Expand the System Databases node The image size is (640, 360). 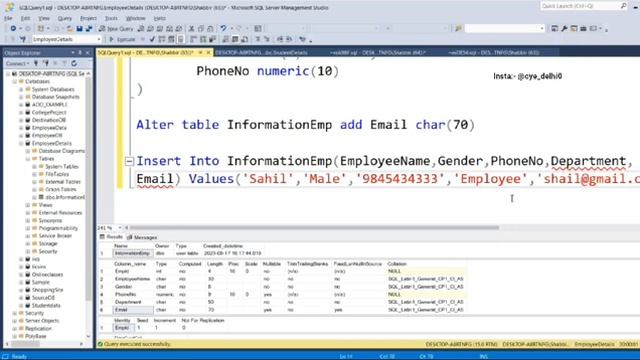pyautogui.click(x=21, y=89)
